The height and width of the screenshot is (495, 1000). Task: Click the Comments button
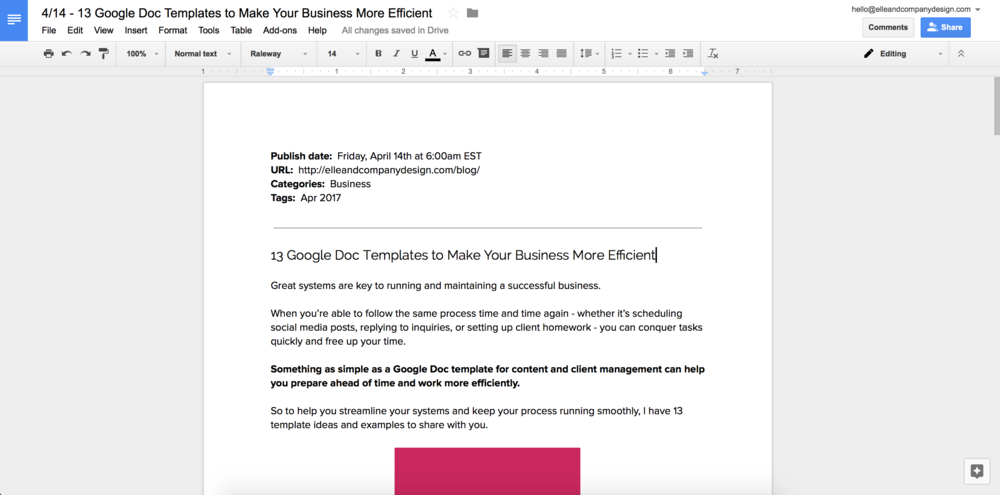[x=888, y=27]
